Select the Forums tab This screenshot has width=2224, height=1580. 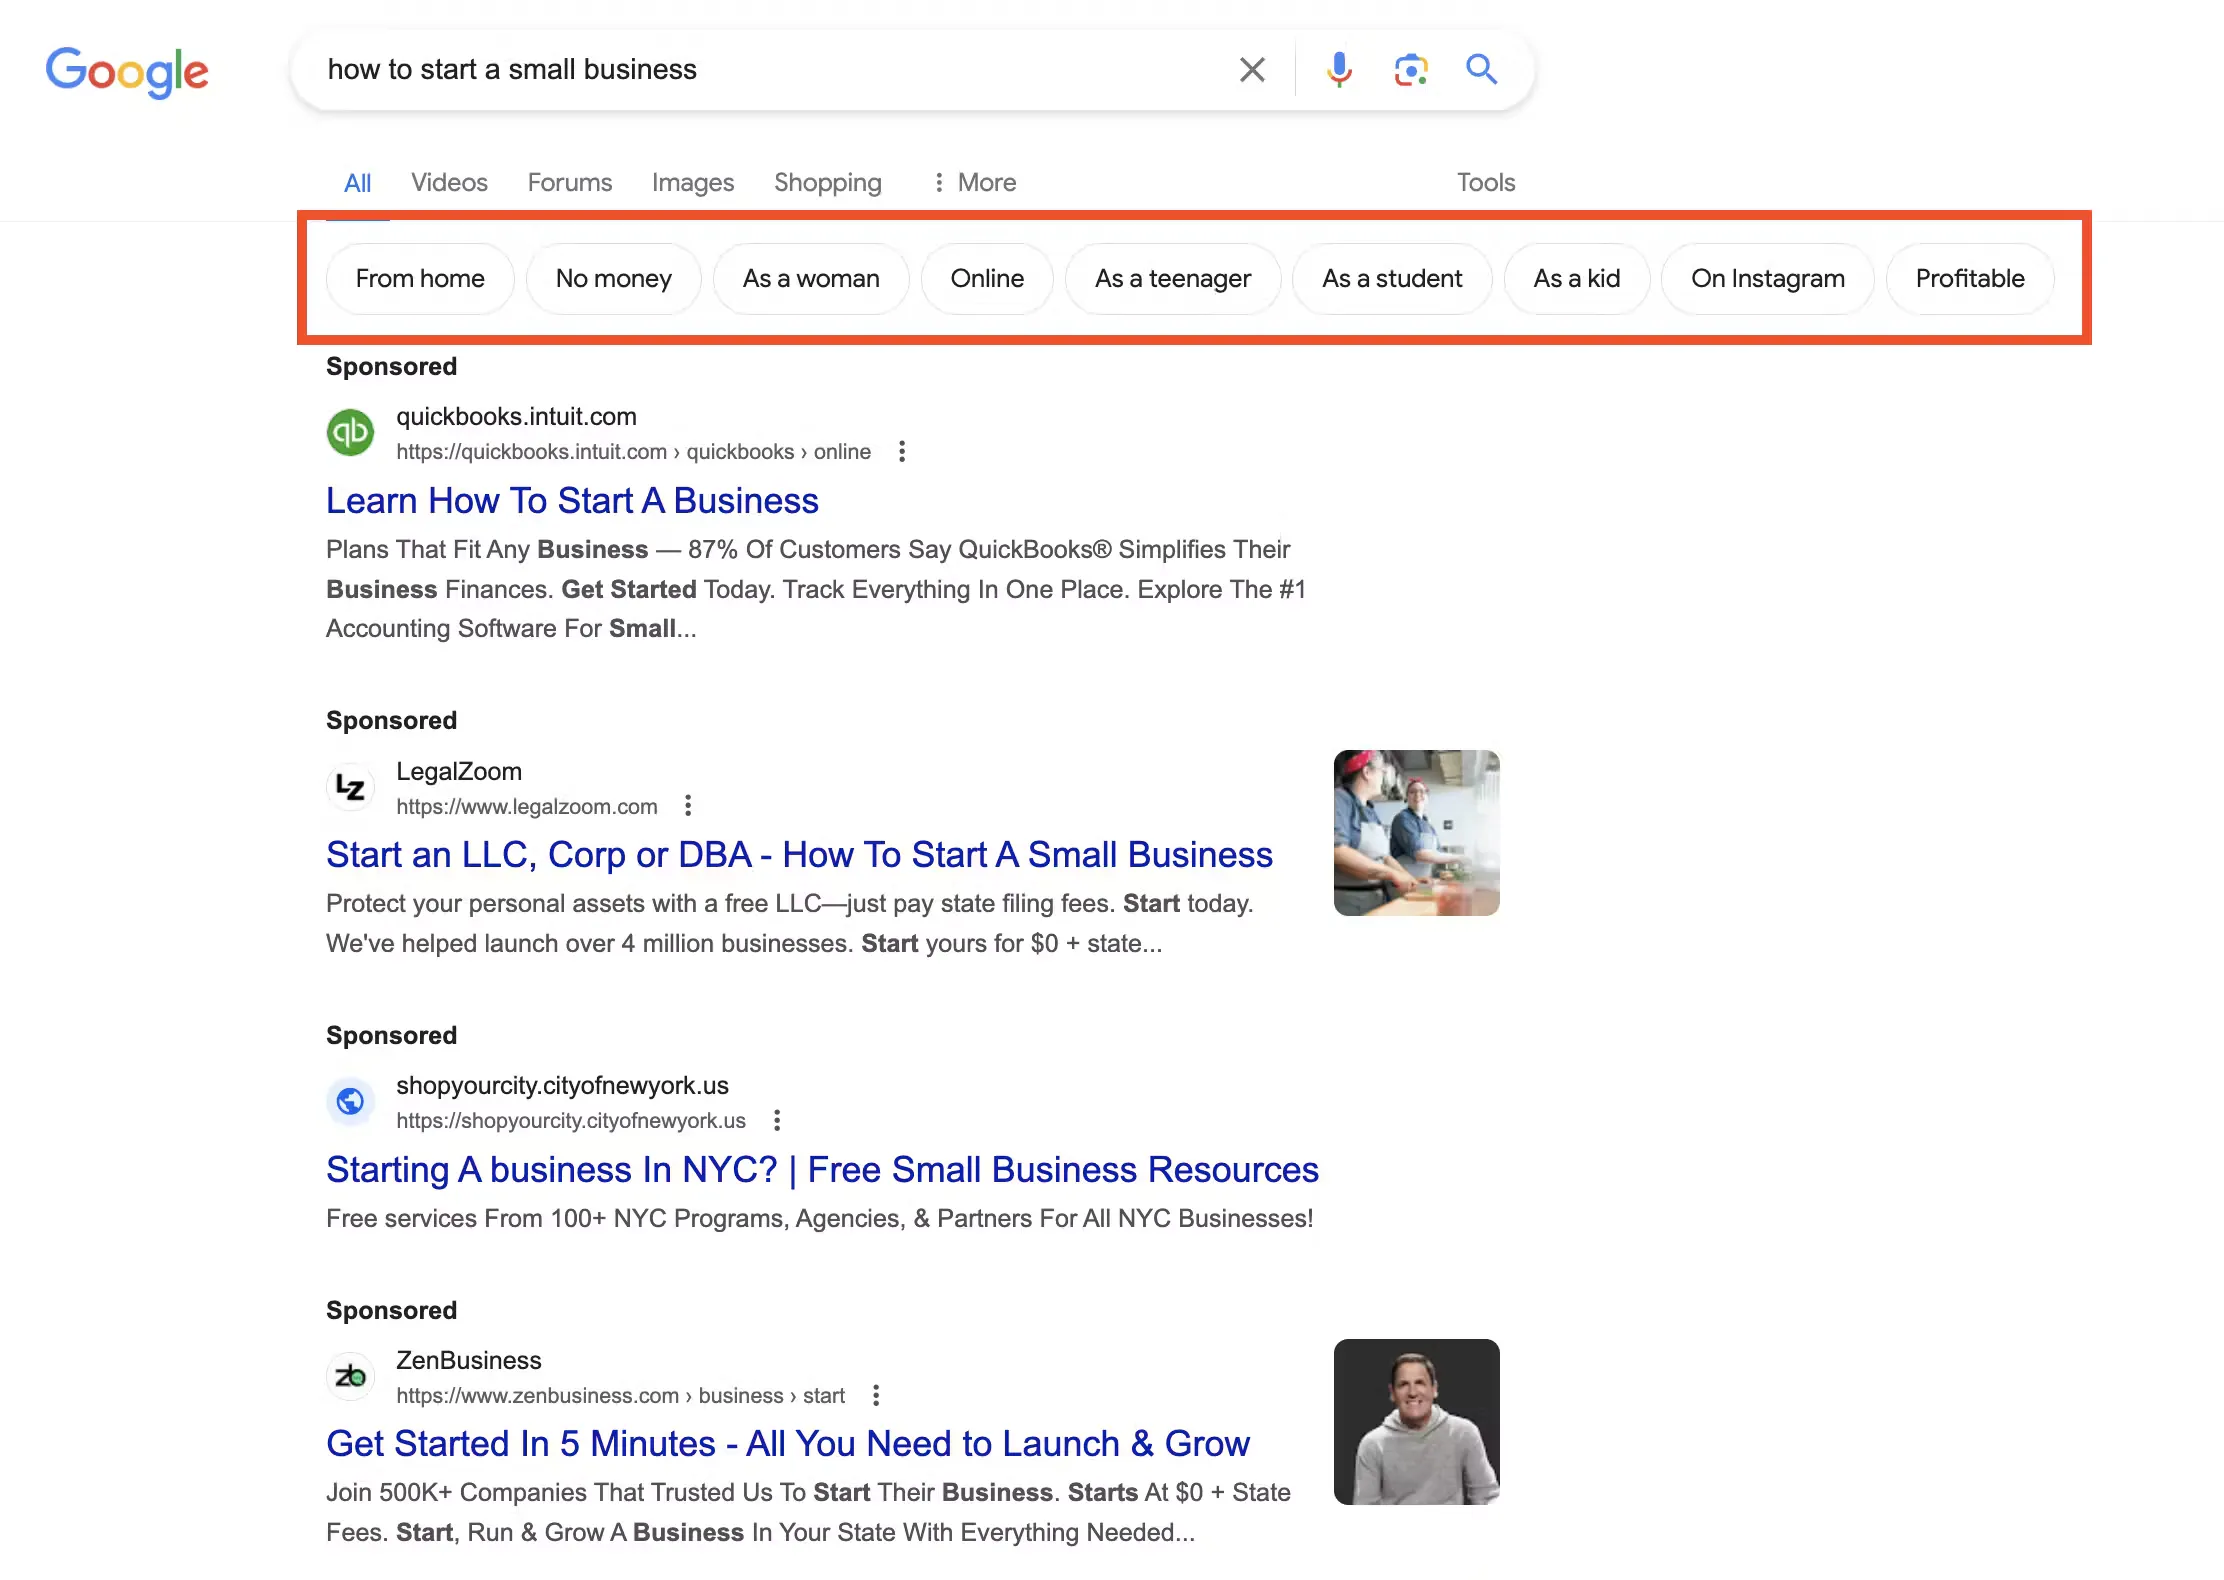[569, 183]
